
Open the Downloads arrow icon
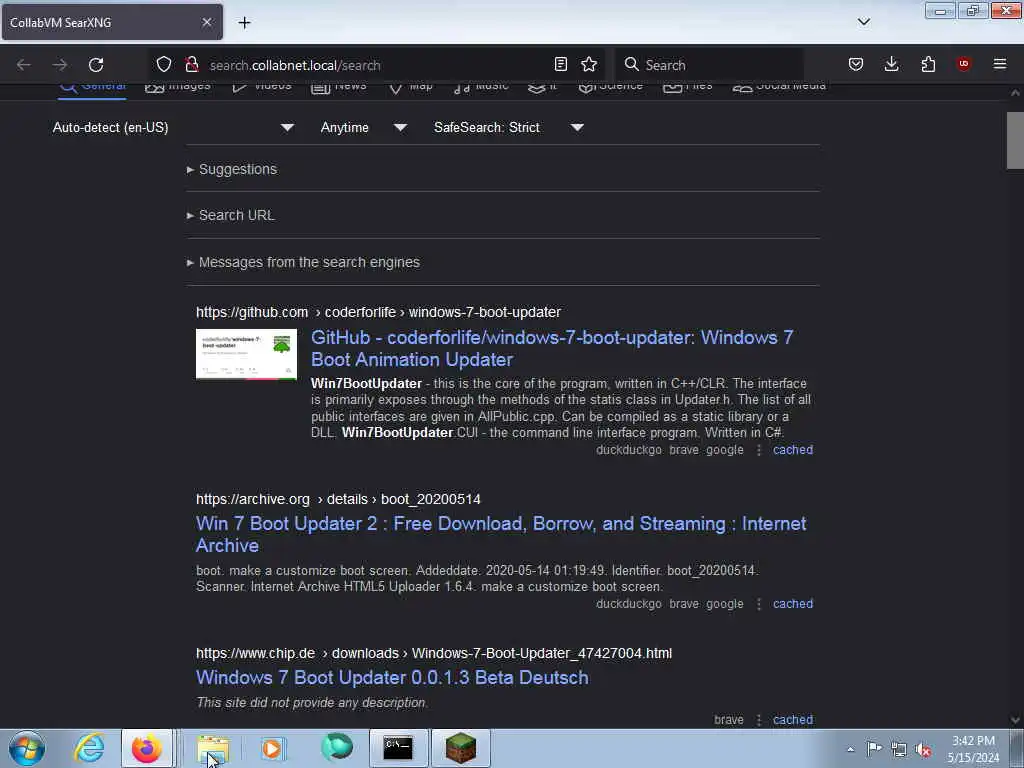click(x=891, y=64)
